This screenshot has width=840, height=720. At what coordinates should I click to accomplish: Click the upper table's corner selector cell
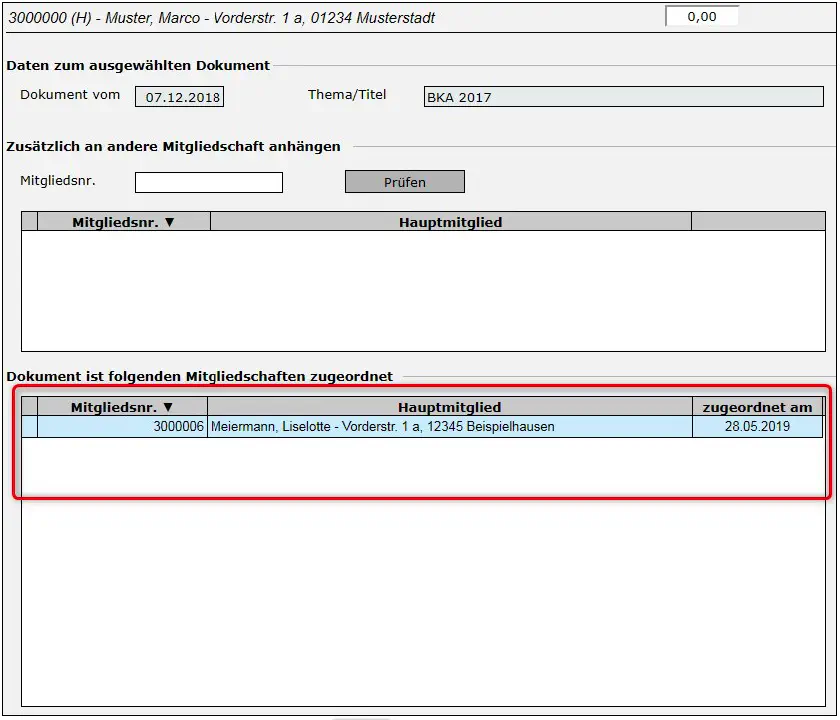point(29,222)
